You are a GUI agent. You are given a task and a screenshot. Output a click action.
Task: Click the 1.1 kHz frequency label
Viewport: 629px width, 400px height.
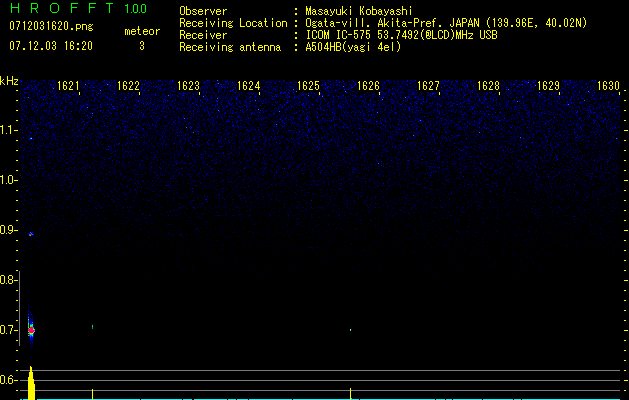click(x=8, y=130)
